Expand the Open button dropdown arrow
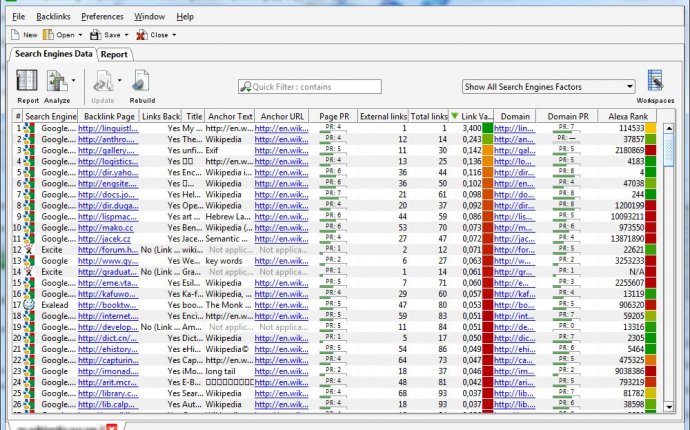690x430 pixels. (80, 35)
